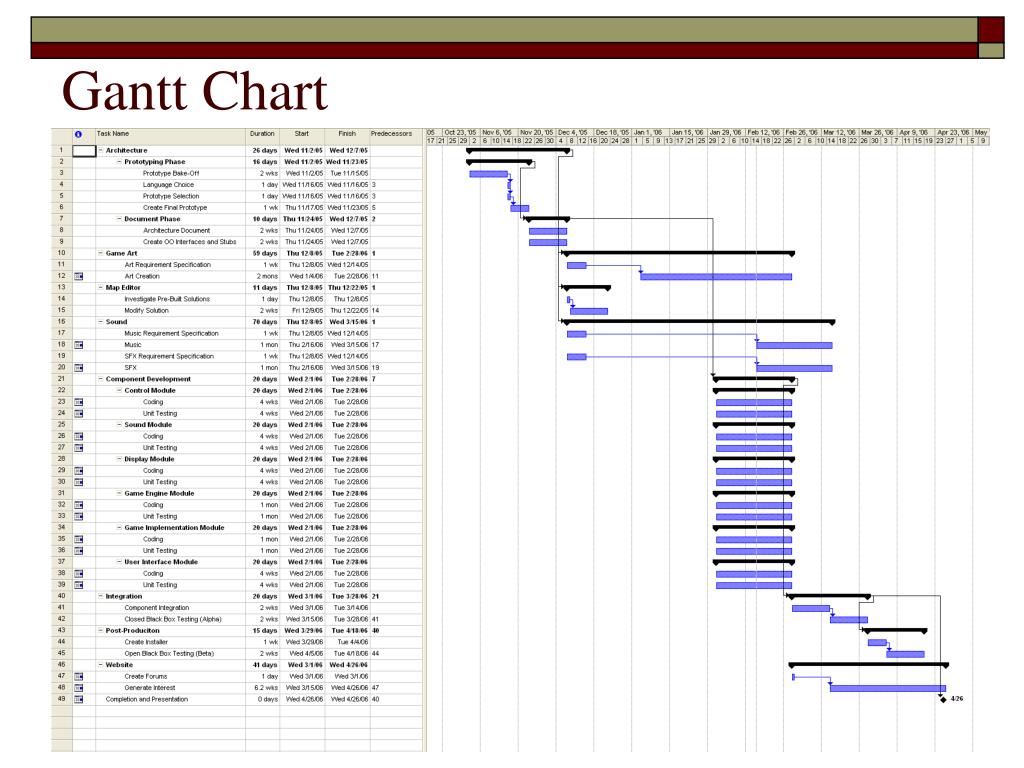Click the indicator icon in row 29 Coding
The height and width of the screenshot is (768, 1024).
(x=79, y=471)
